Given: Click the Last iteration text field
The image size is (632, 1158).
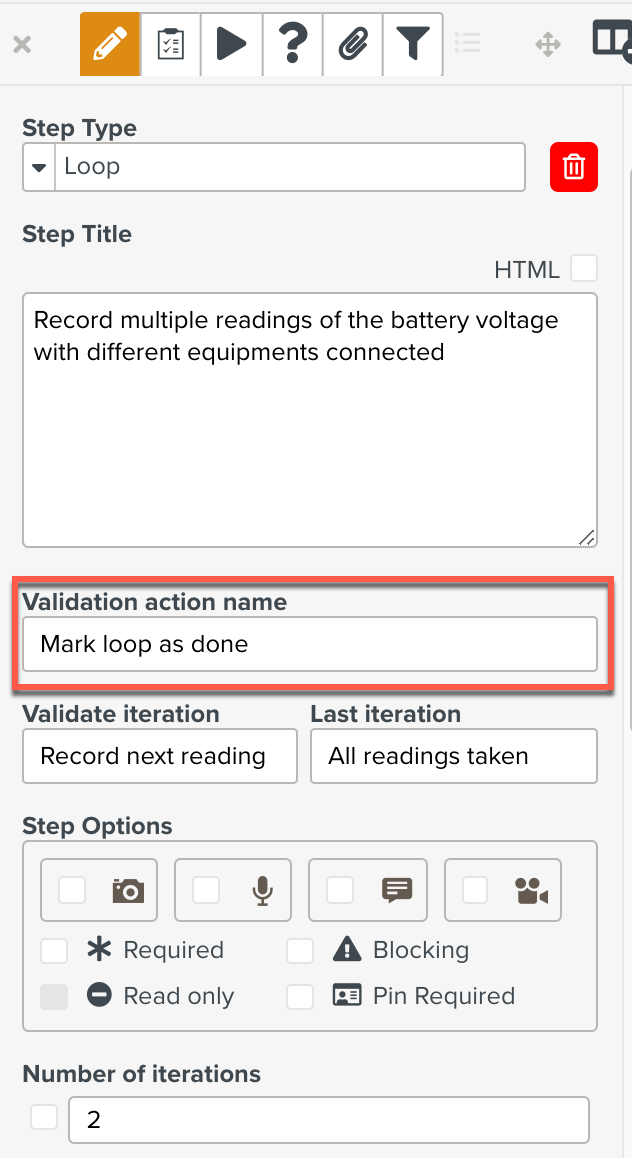Looking at the screenshot, I should pos(454,756).
